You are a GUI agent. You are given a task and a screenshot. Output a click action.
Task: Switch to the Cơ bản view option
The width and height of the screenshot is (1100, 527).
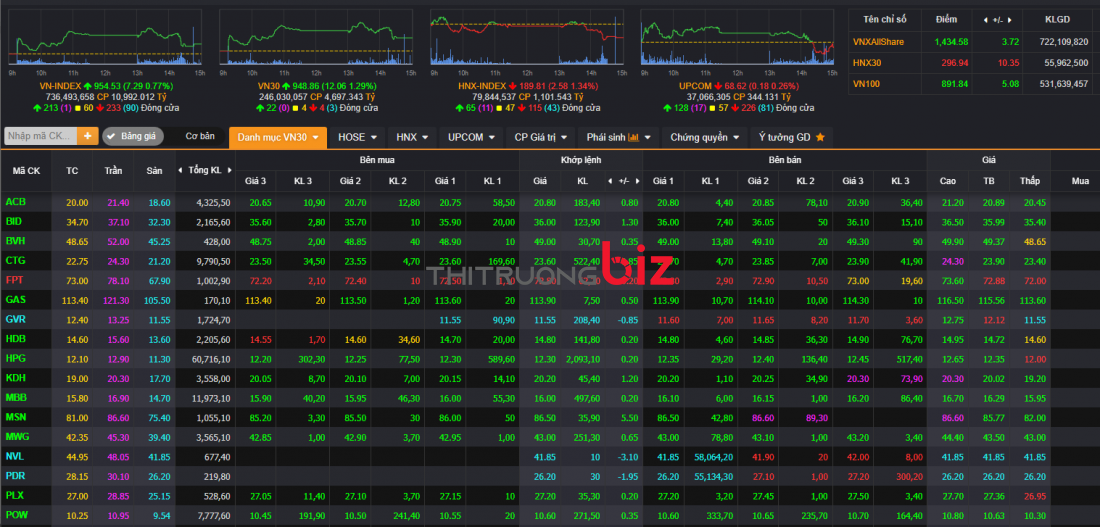200,136
